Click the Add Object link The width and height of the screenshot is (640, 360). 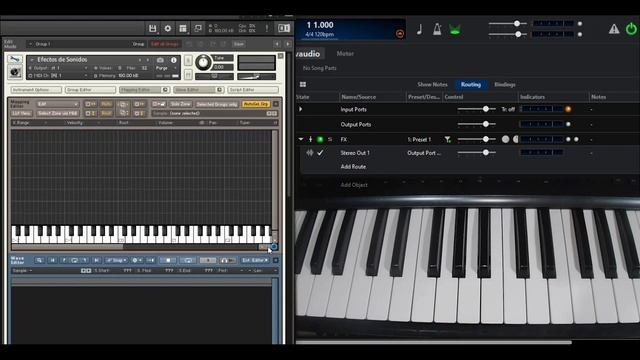(x=354, y=185)
